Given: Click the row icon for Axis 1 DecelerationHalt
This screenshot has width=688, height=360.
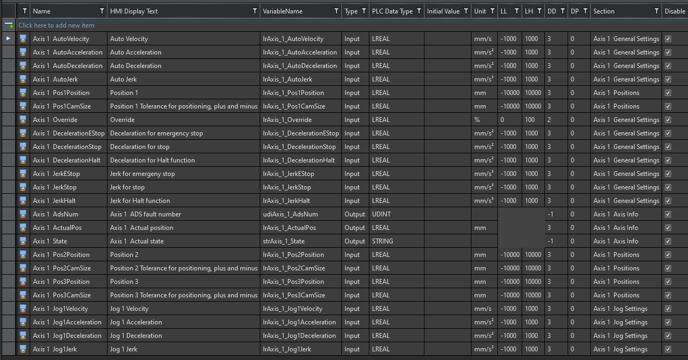Looking at the screenshot, I should click(23, 160).
